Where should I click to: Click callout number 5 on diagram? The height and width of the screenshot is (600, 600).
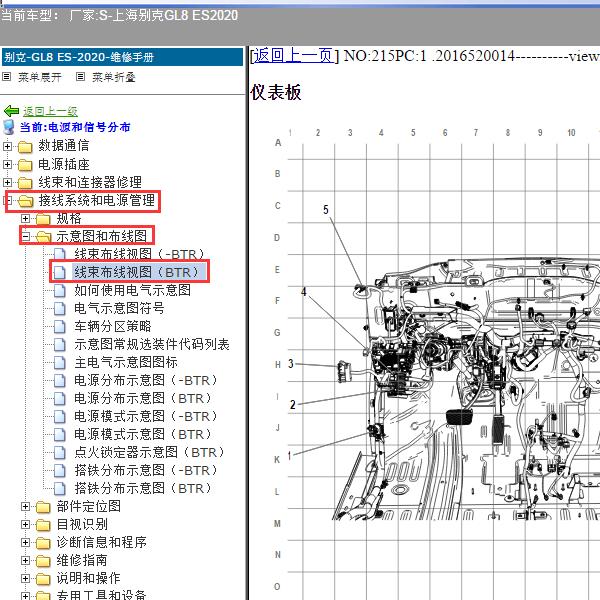coord(326,210)
